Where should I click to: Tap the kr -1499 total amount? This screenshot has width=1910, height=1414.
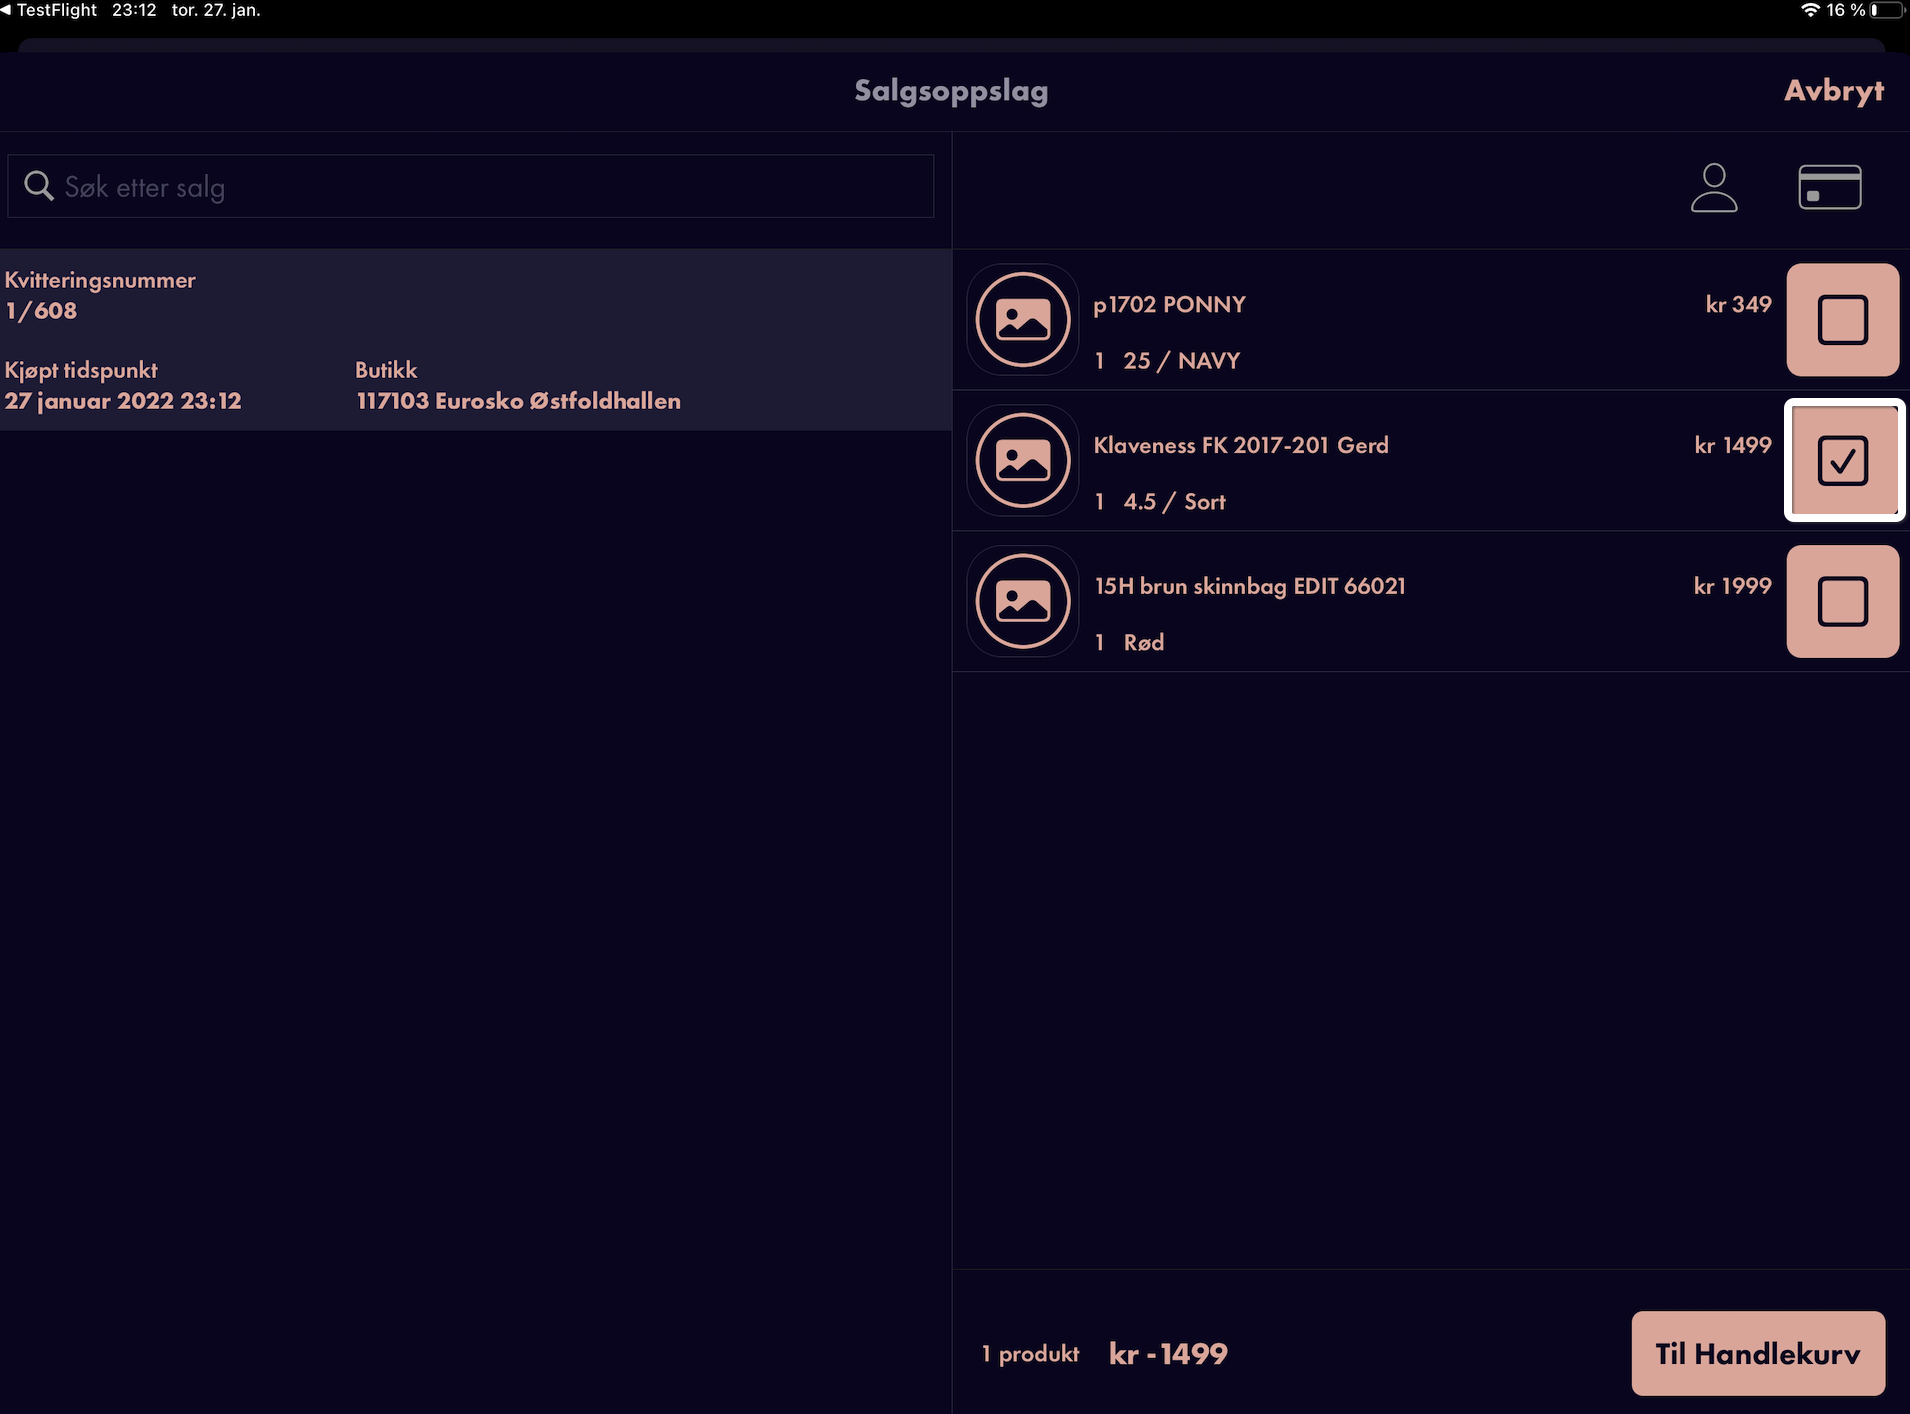pyautogui.click(x=1168, y=1354)
